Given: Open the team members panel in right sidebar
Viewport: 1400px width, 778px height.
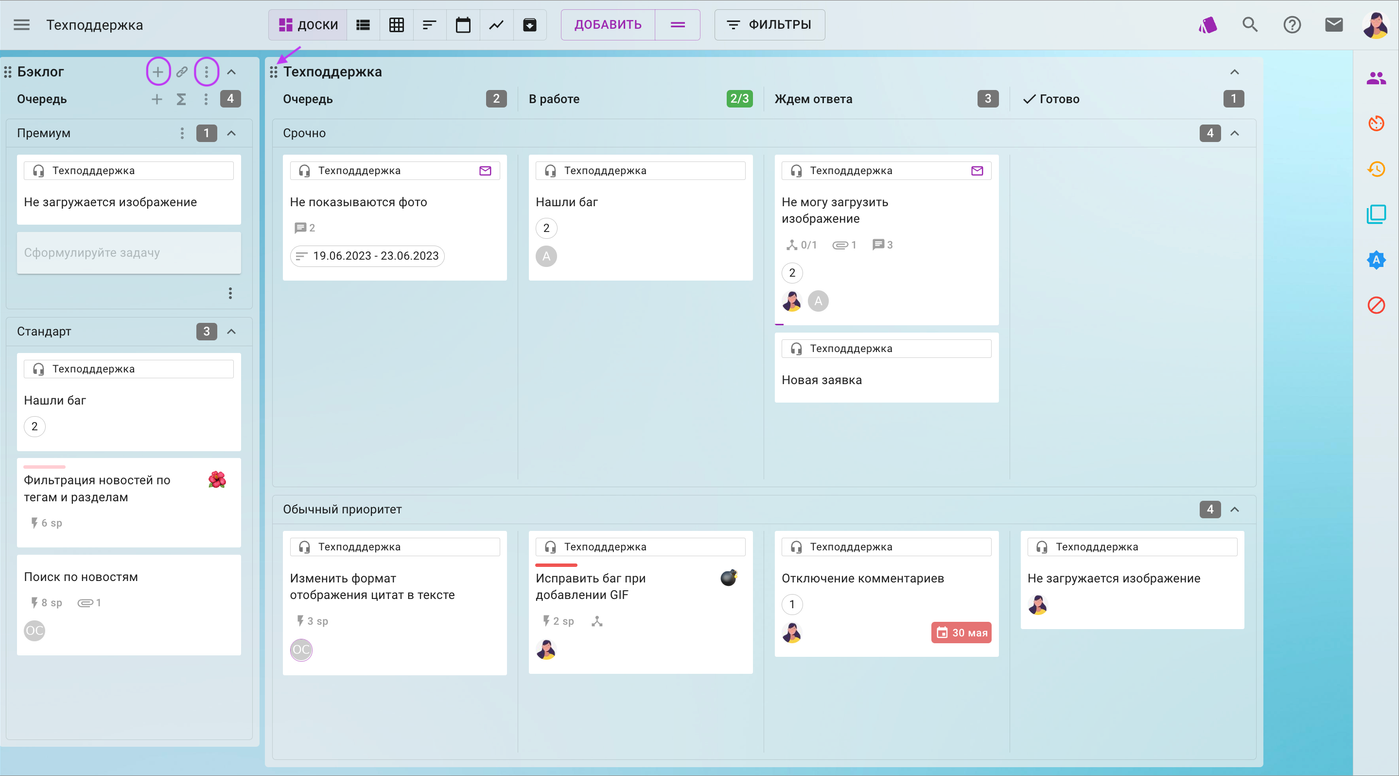Looking at the screenshot, I should (1376, 77).
